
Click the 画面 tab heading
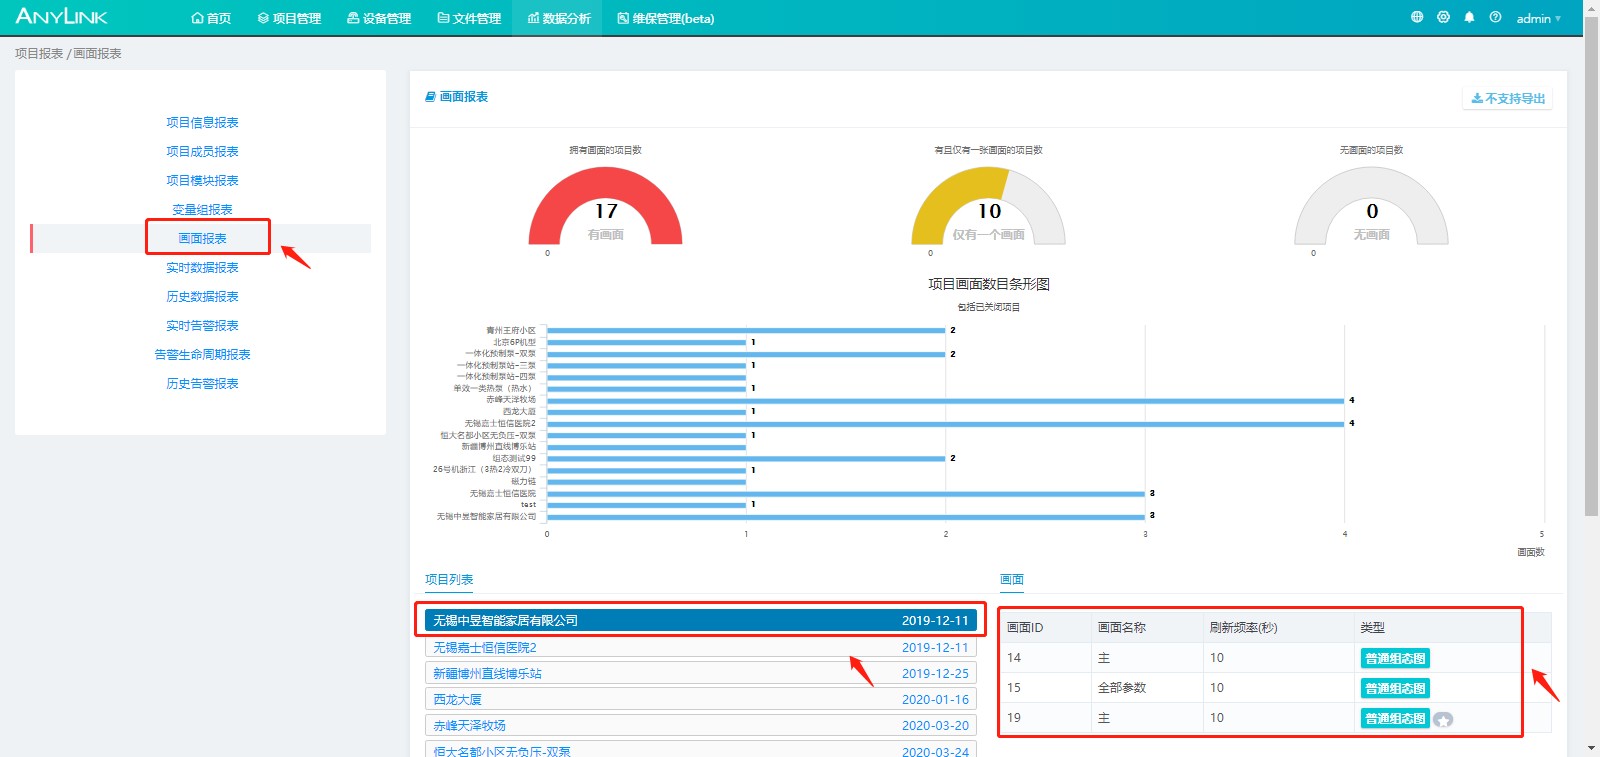[x=1012, y=579]
